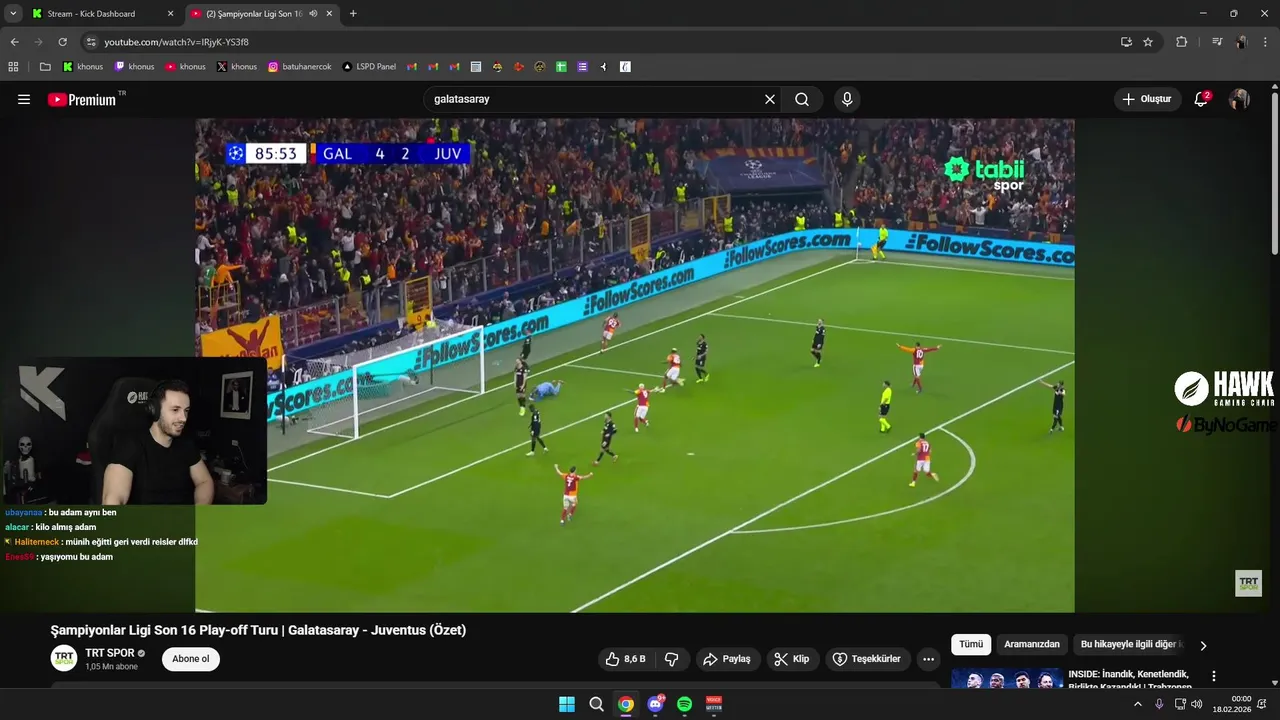Open the Twitch khonus bookmark
Image resolution: width=1280 pixels, height=720 pixels.
tap(135, 67)
